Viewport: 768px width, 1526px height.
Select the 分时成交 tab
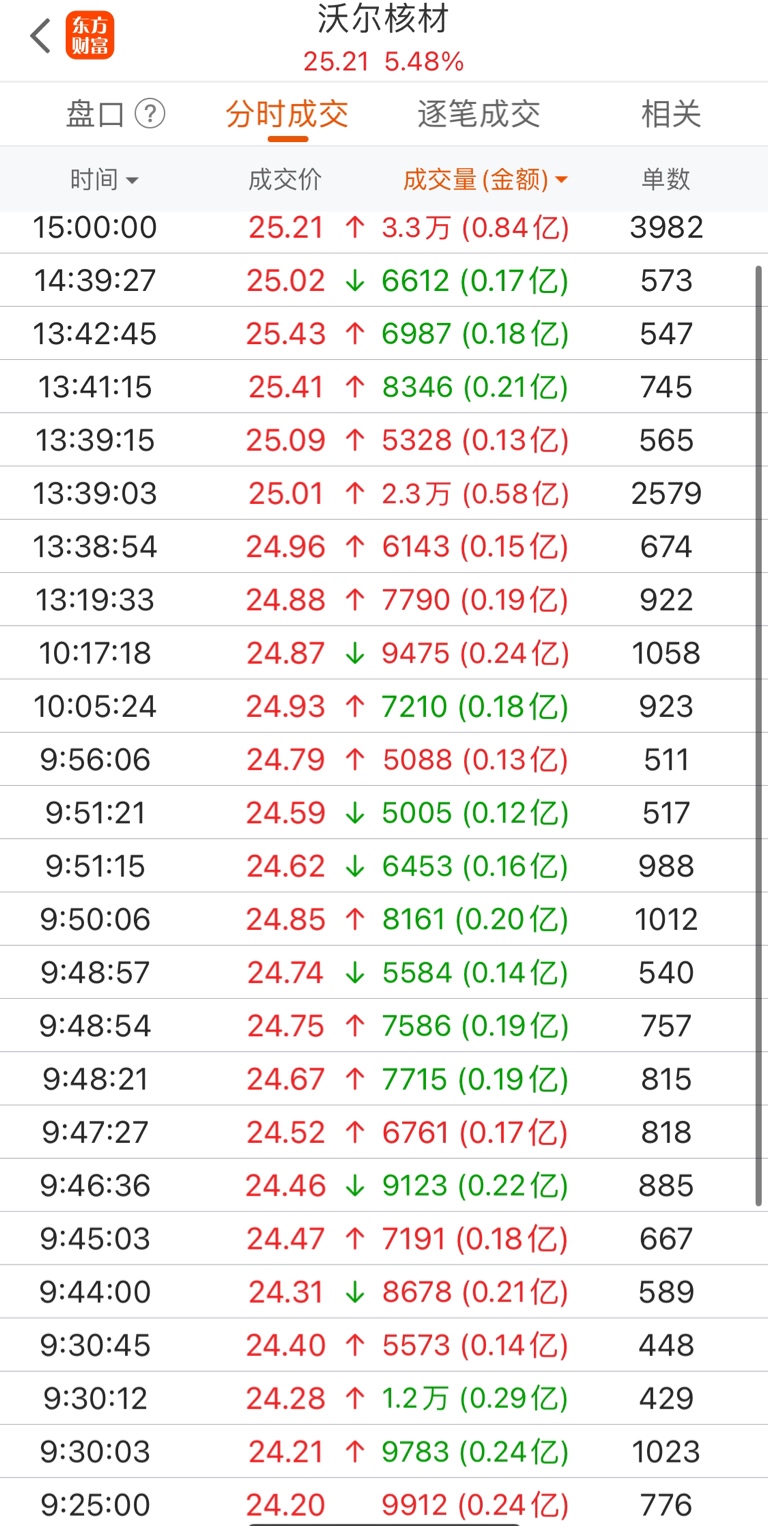[287, 114]
